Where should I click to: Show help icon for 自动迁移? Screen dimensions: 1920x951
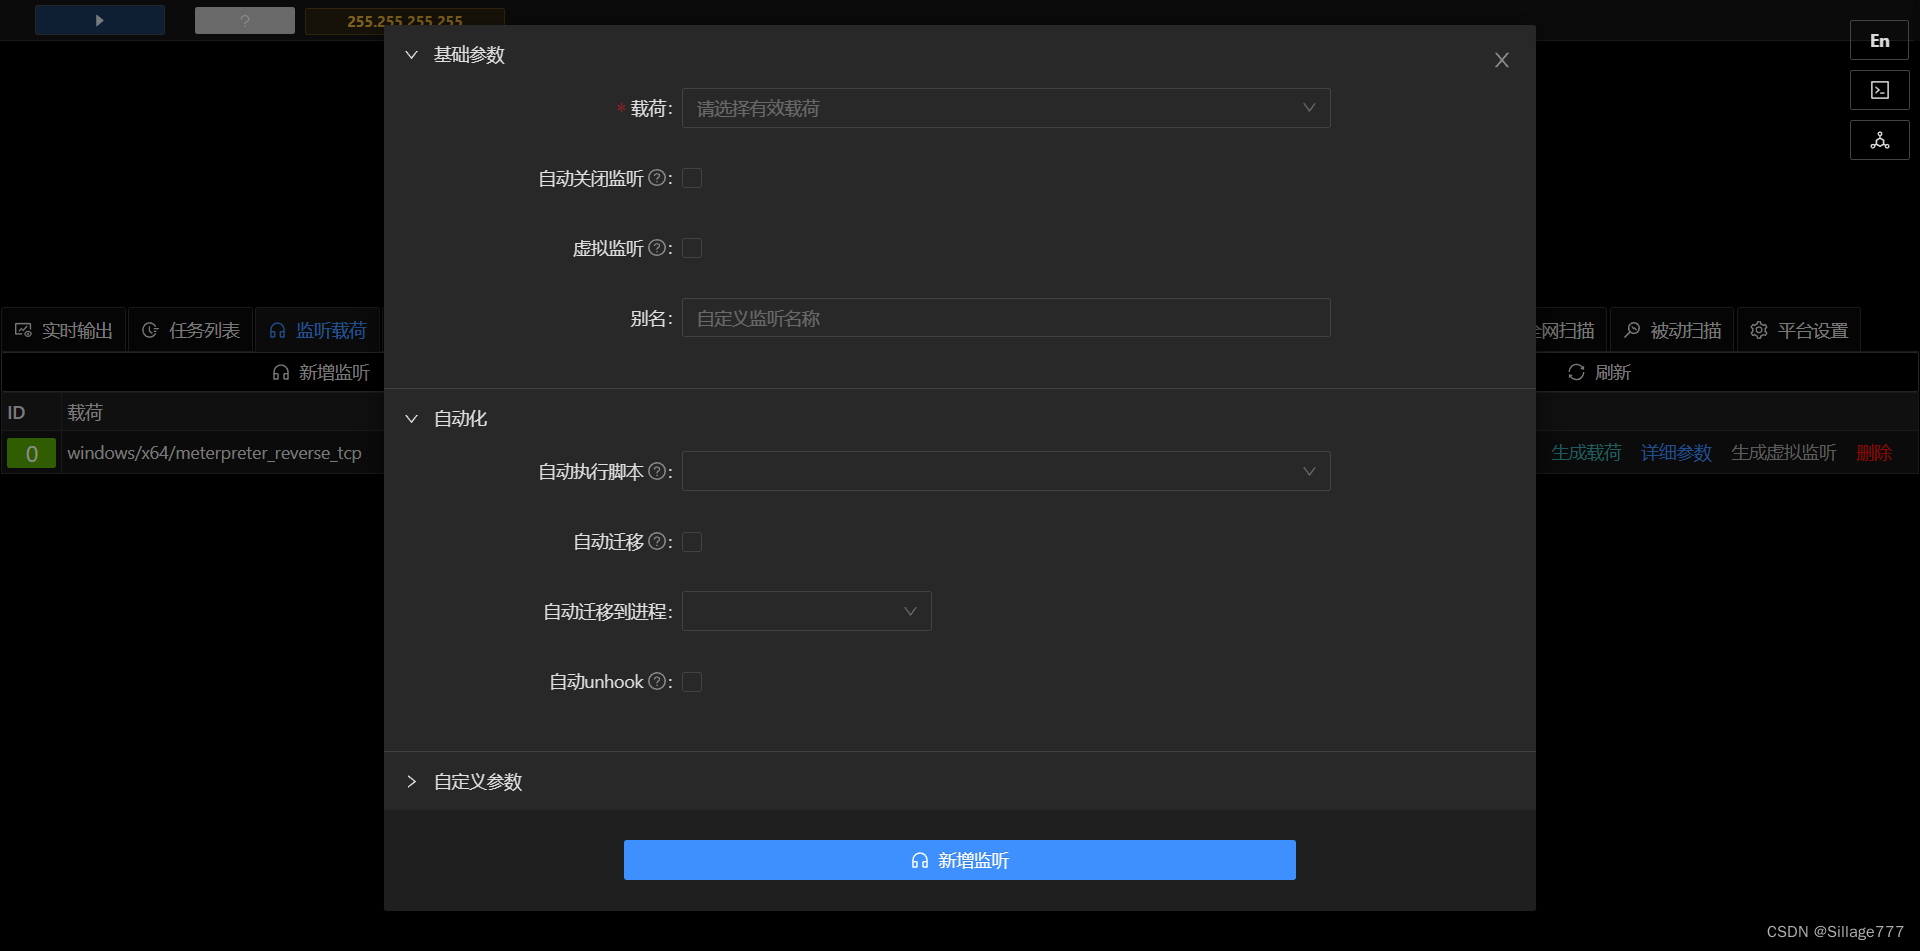(657, 541)
